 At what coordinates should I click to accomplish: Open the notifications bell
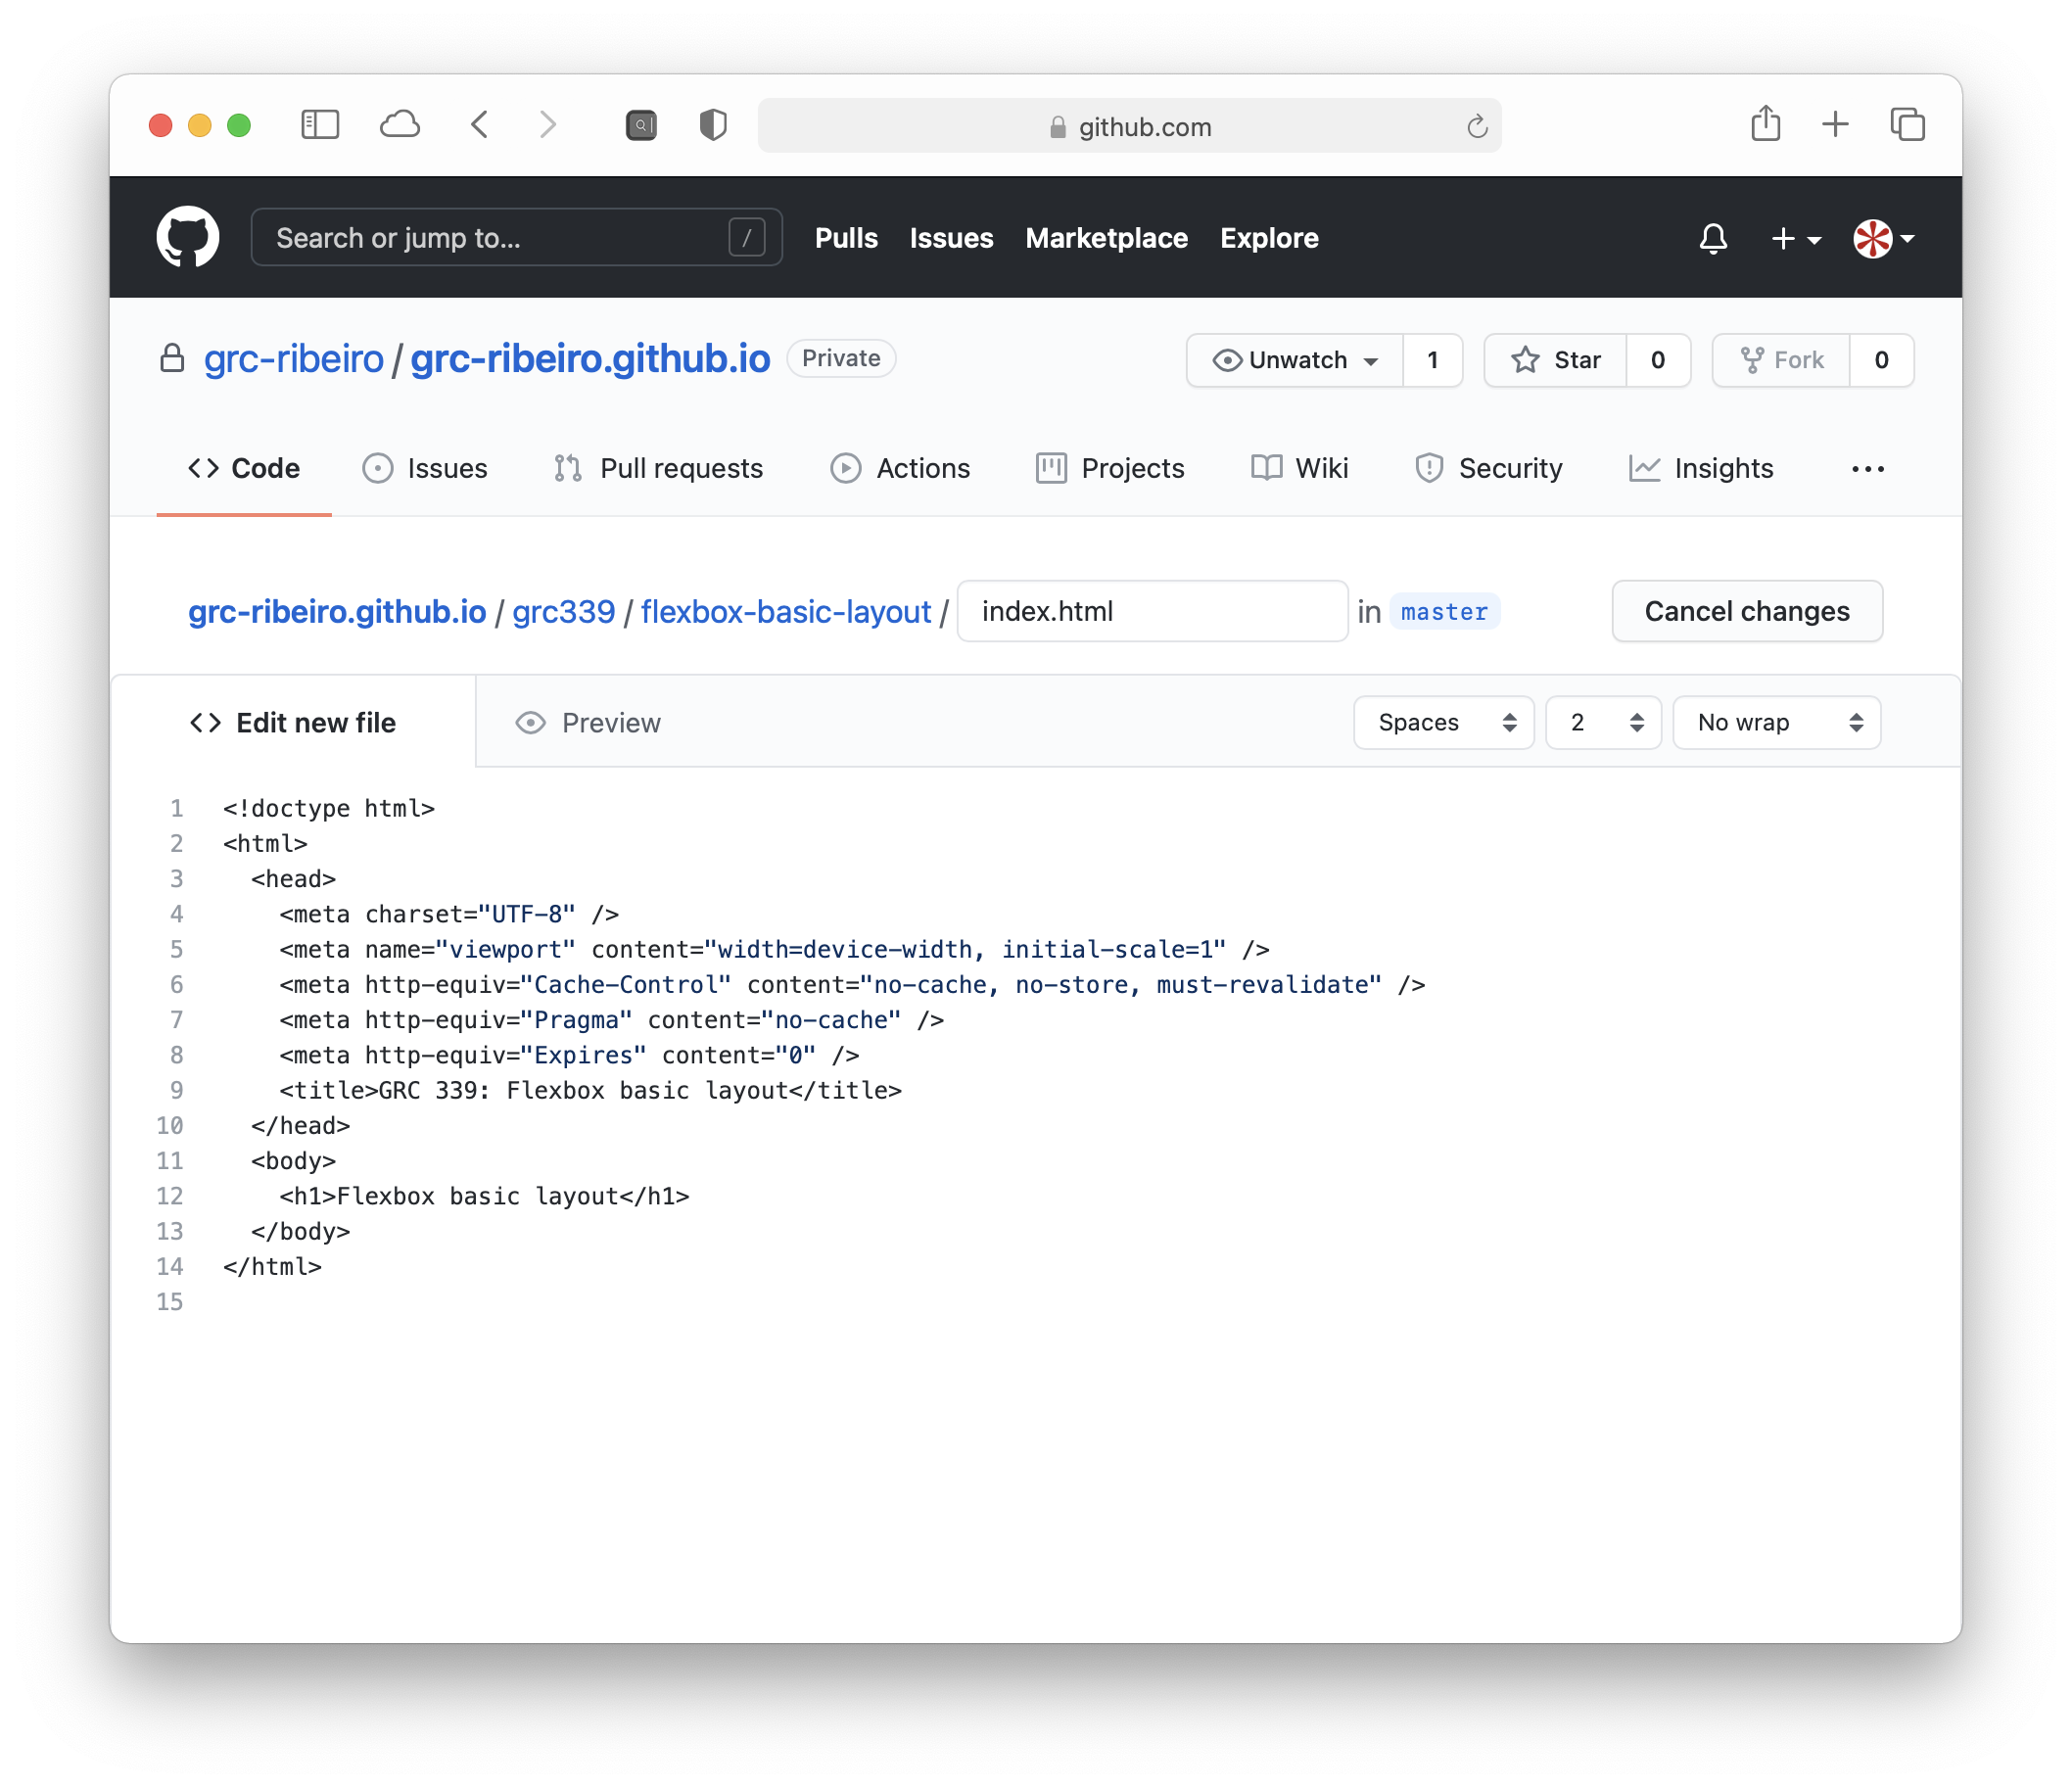(1713, 238)
